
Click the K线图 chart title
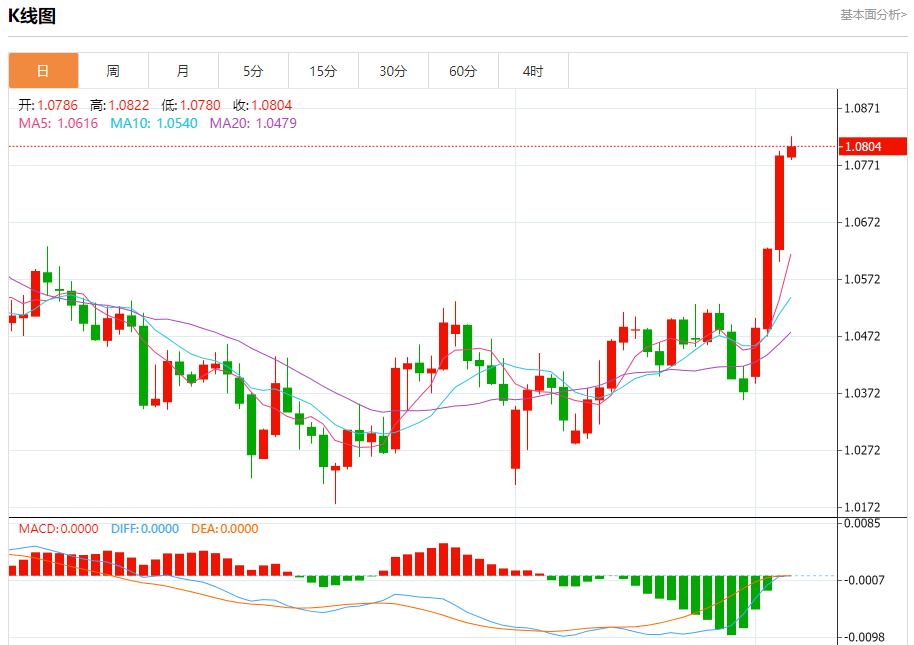point(31,16)
